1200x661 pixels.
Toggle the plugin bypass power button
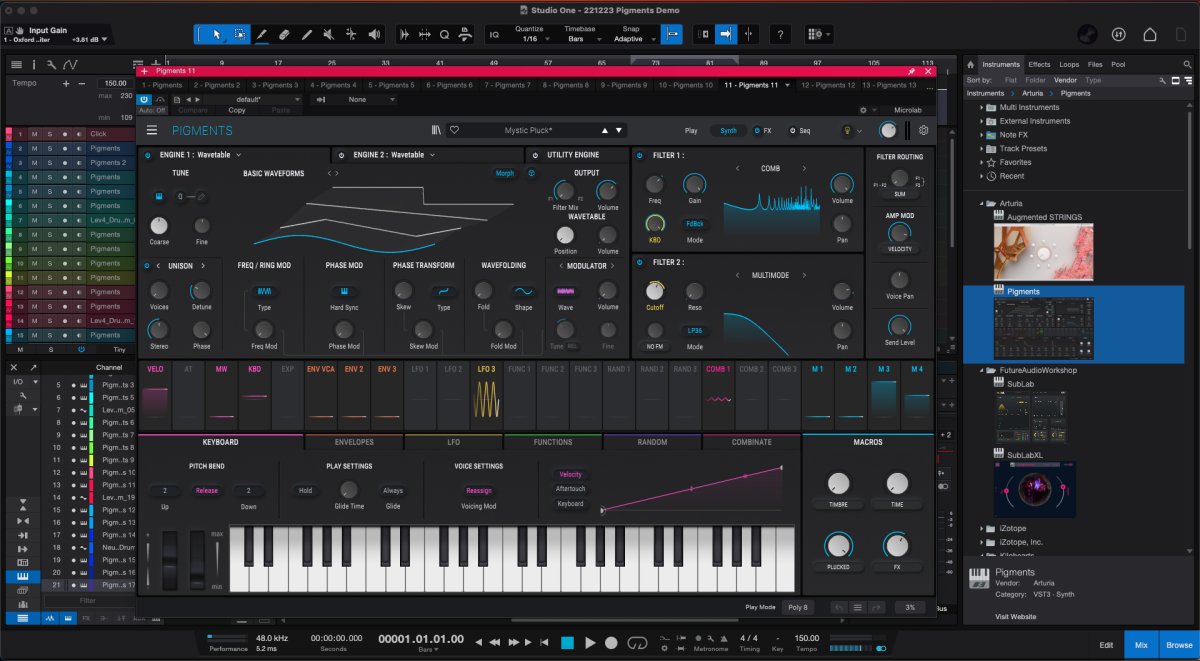coord(144,100)
